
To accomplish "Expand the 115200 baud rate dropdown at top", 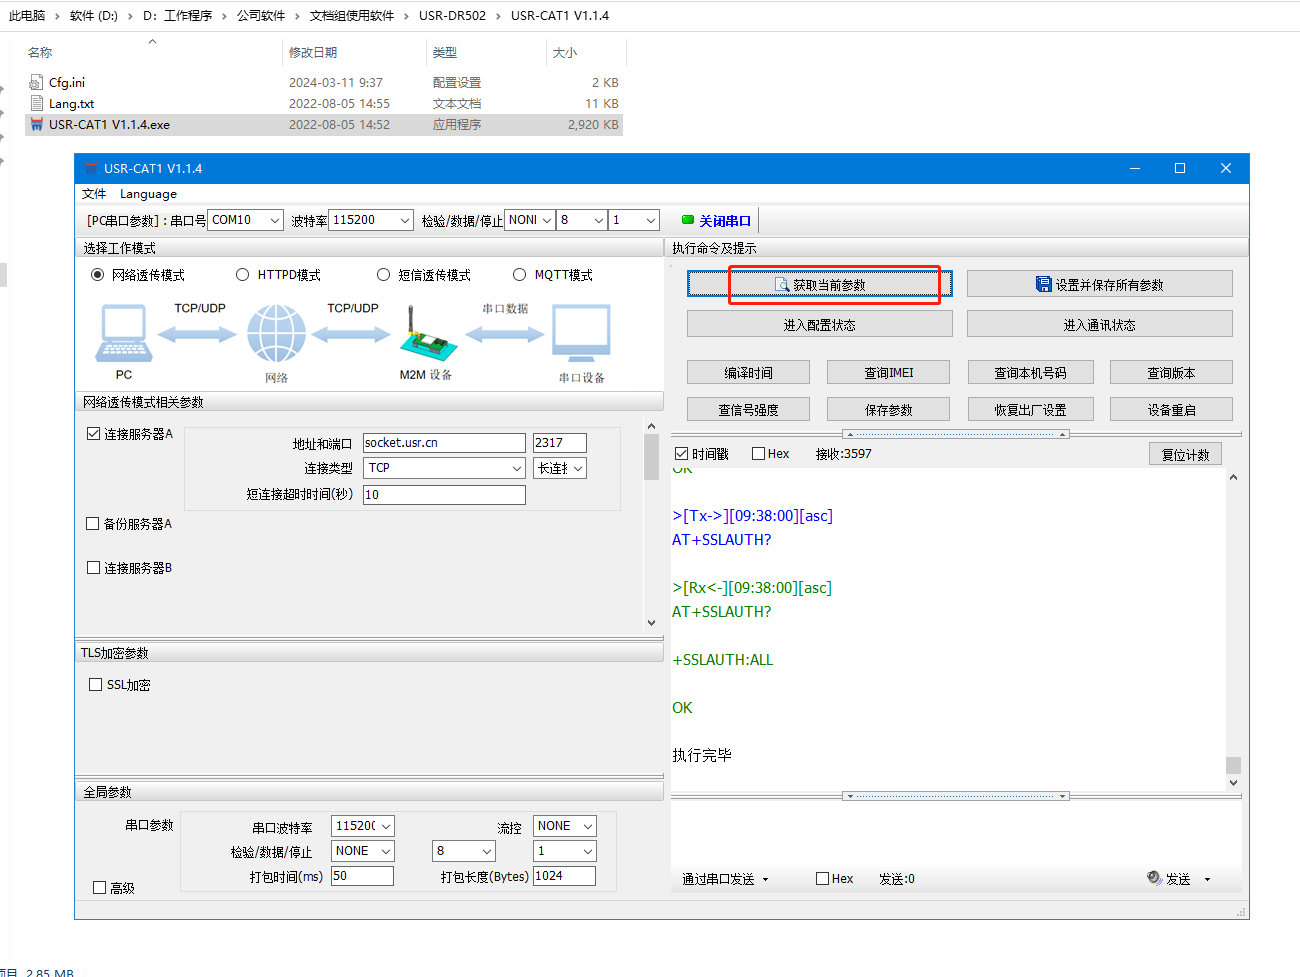I will point(371,220).
